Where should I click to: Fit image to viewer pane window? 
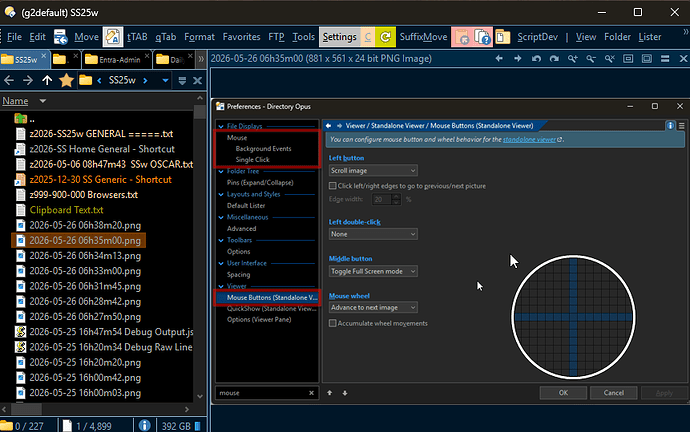click(x=646, y=59)
